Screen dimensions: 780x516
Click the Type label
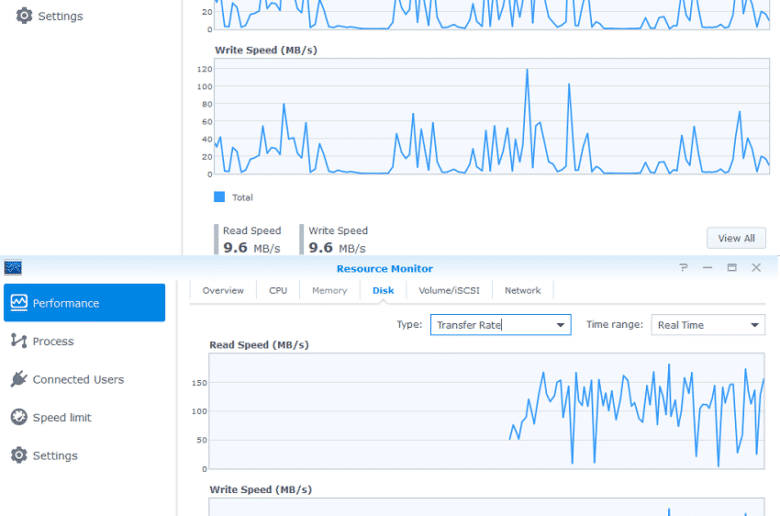coord(409,324)
